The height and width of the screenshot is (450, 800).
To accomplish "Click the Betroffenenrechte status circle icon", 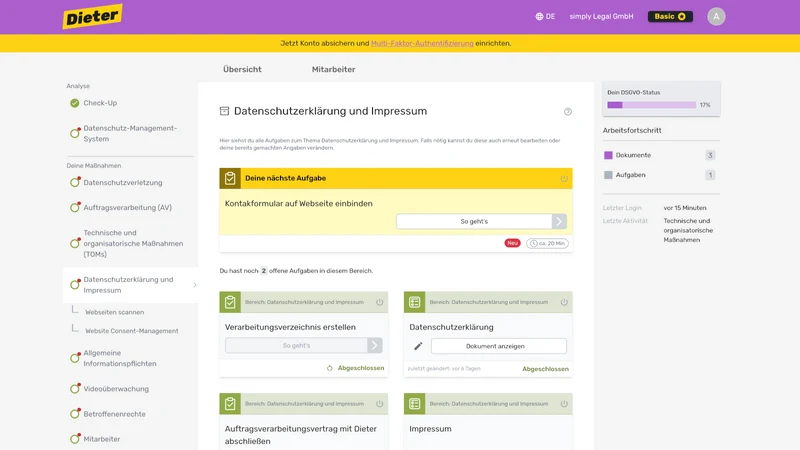I will [75, 413].
